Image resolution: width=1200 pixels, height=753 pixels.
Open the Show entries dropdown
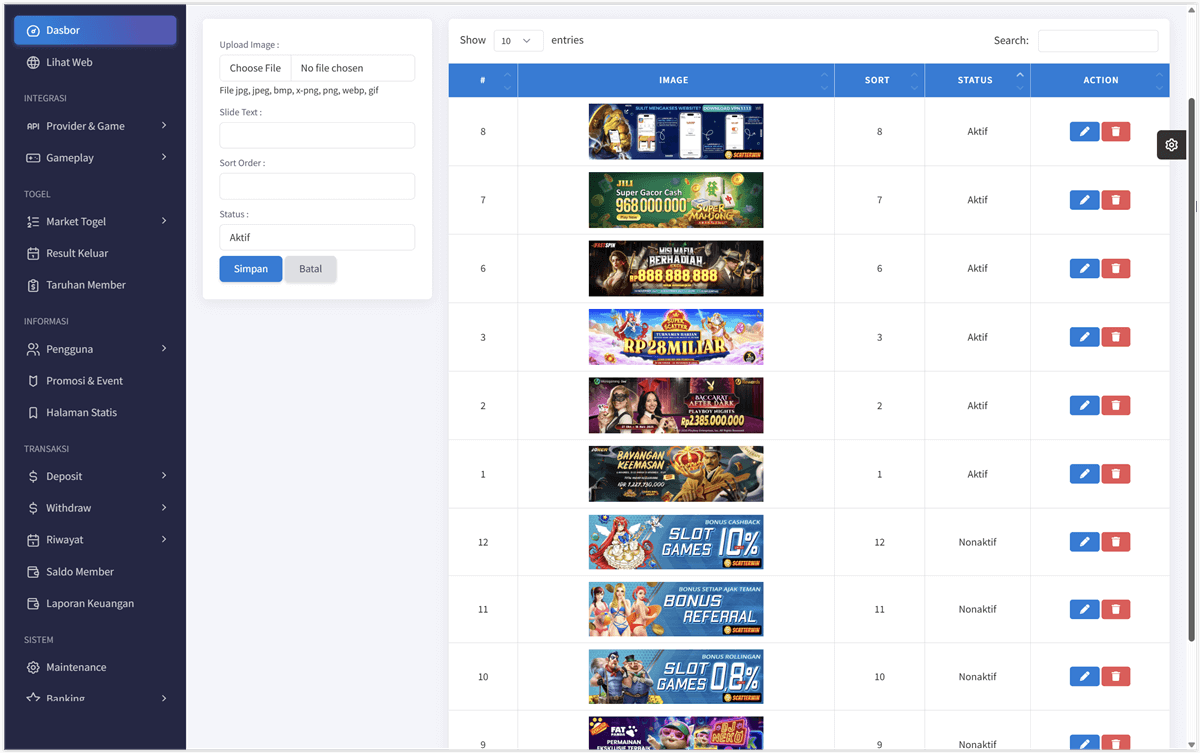517,40
